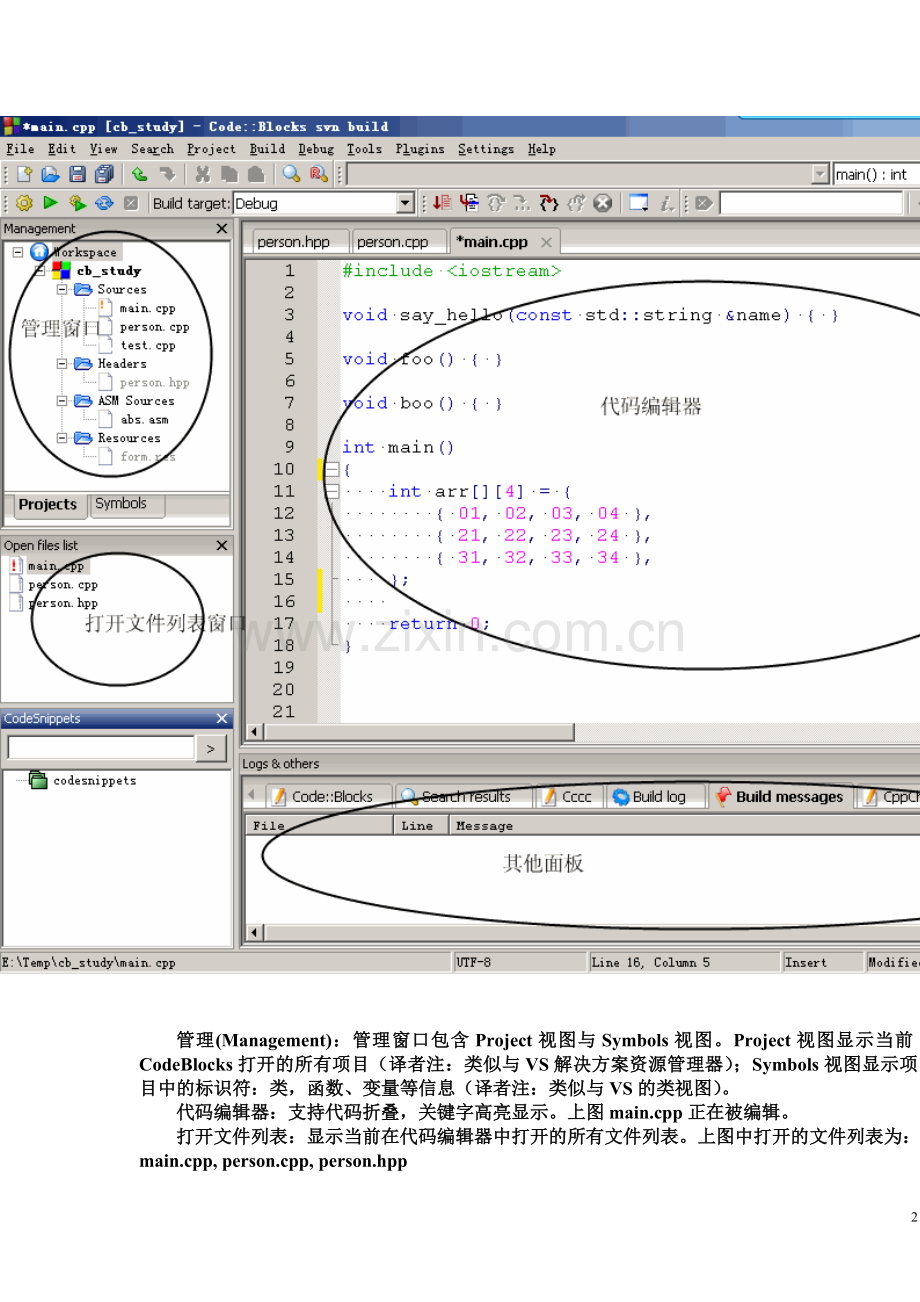The height and width of the screenshot is (1302, 920).
Task: Click the Redo arrow icon
Action: (167, 174)
